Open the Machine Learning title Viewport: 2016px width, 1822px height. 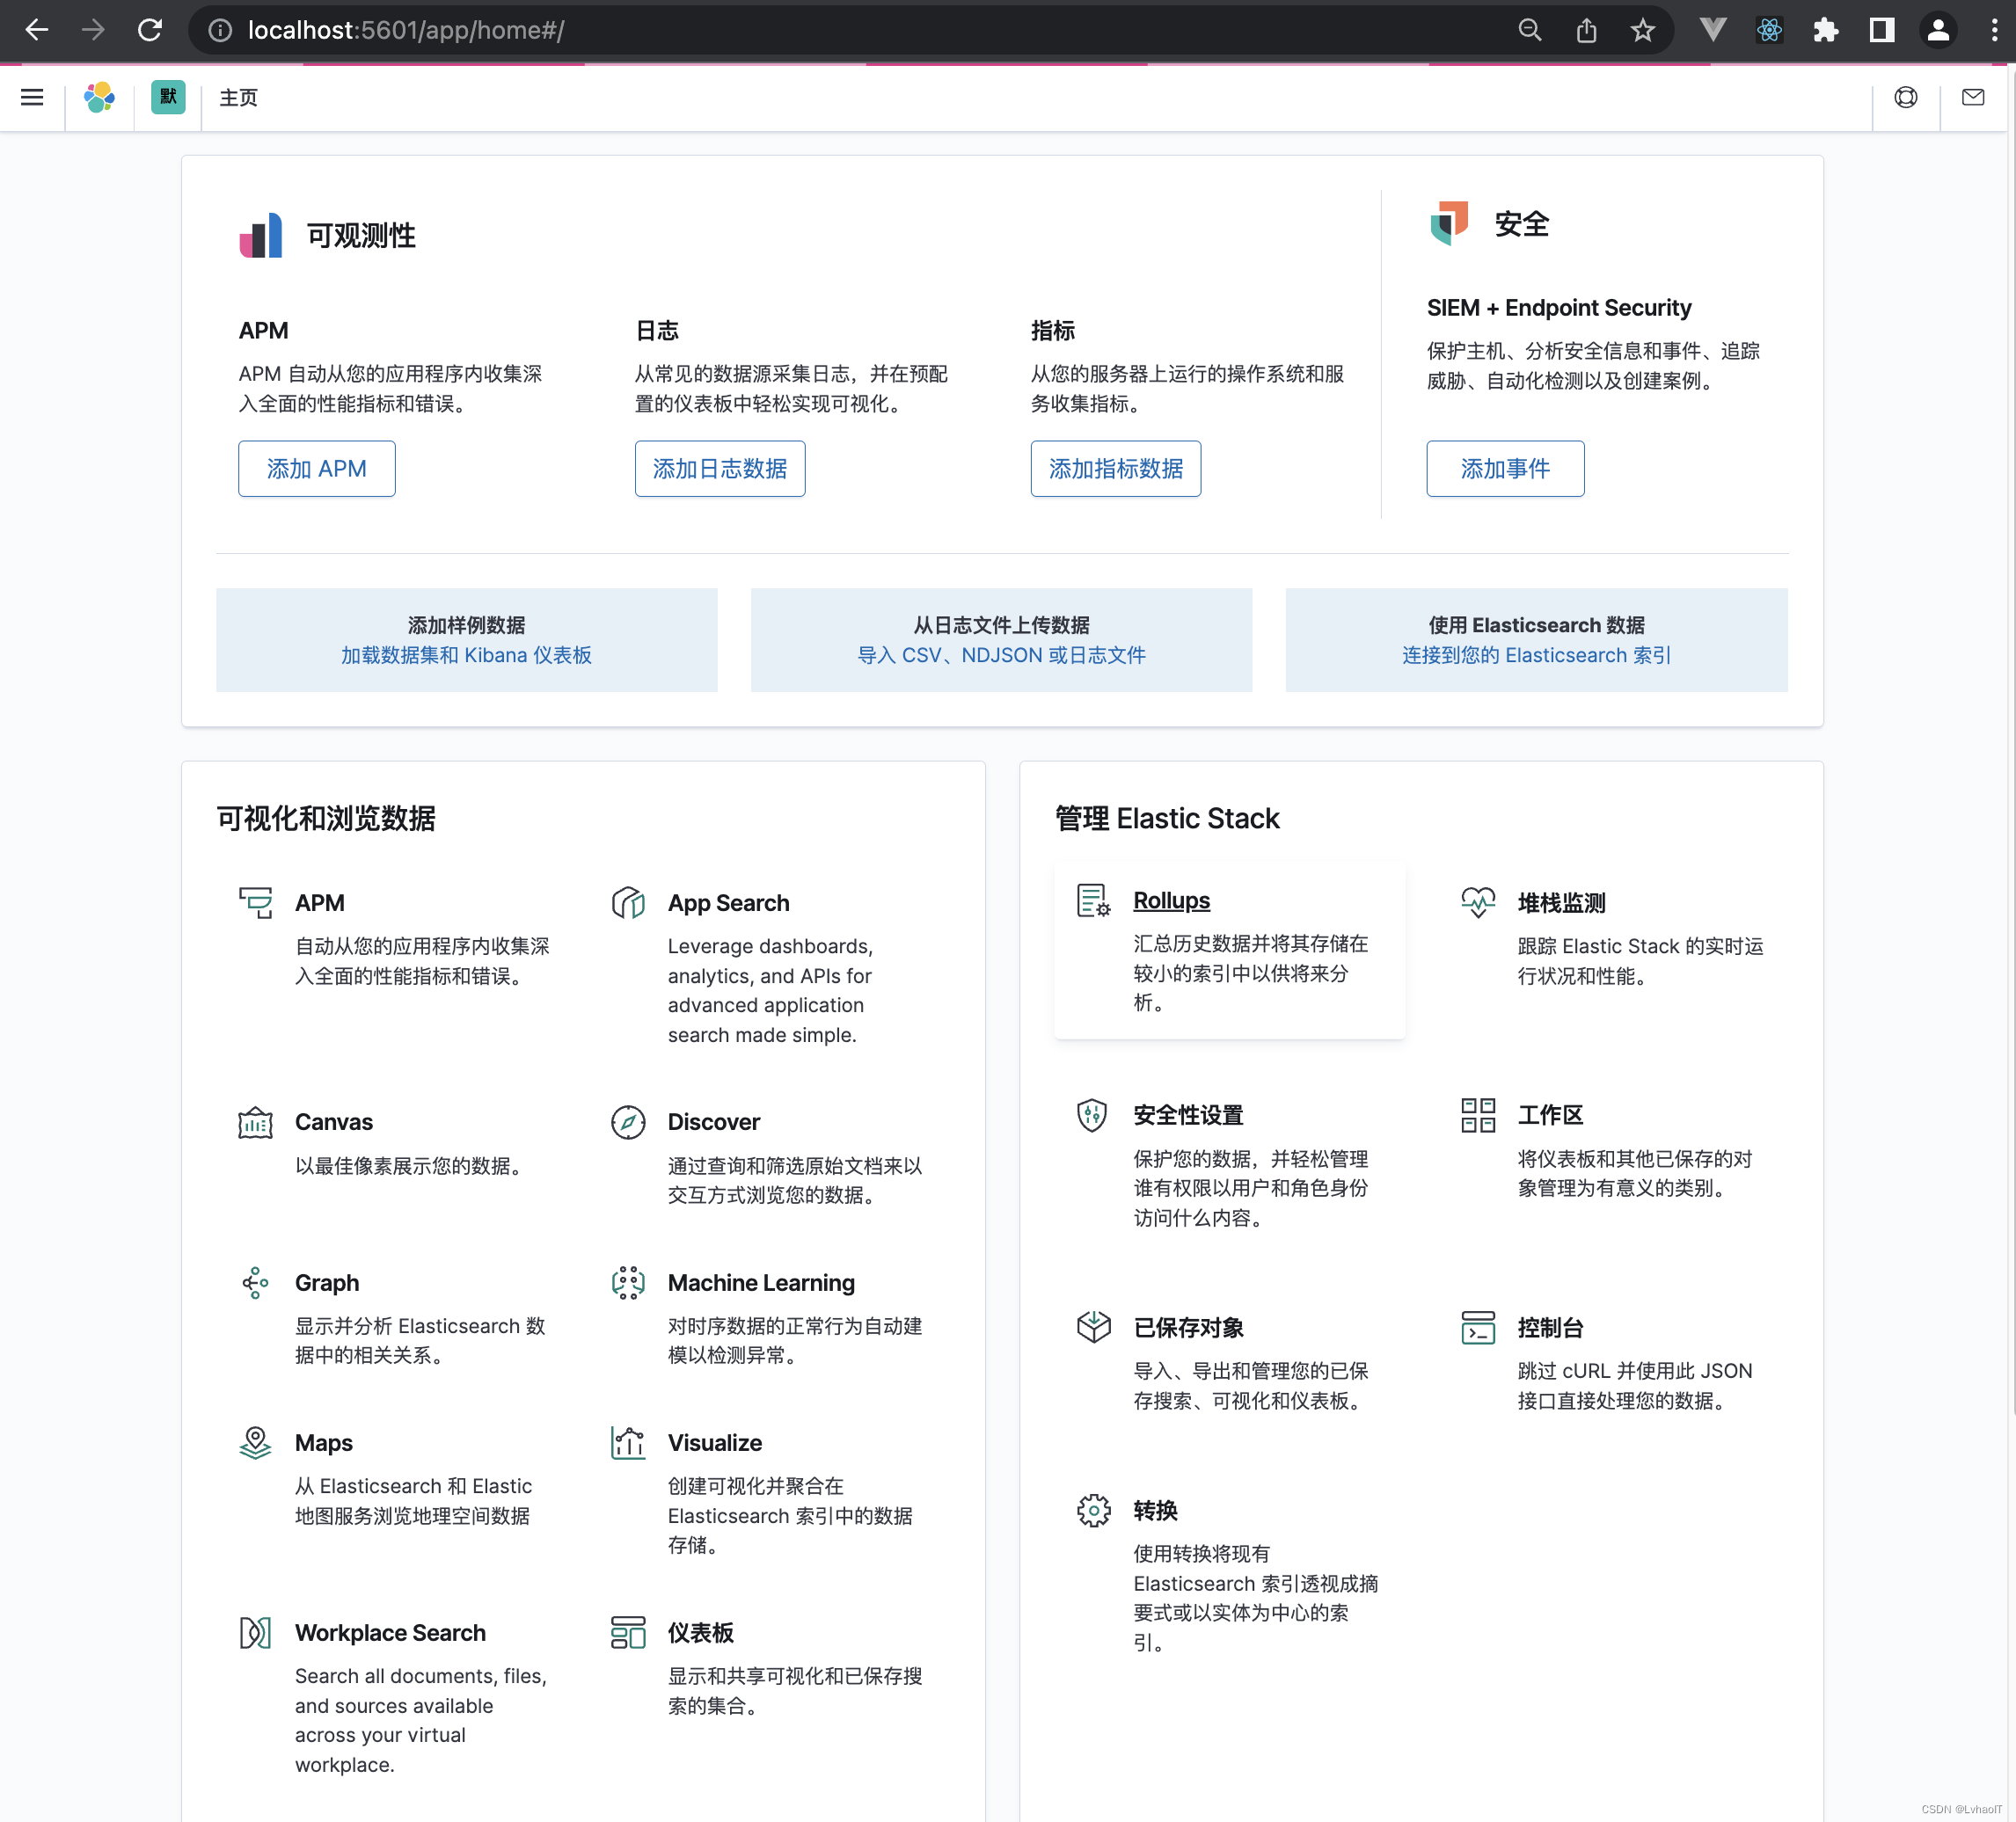[761, 1282]
